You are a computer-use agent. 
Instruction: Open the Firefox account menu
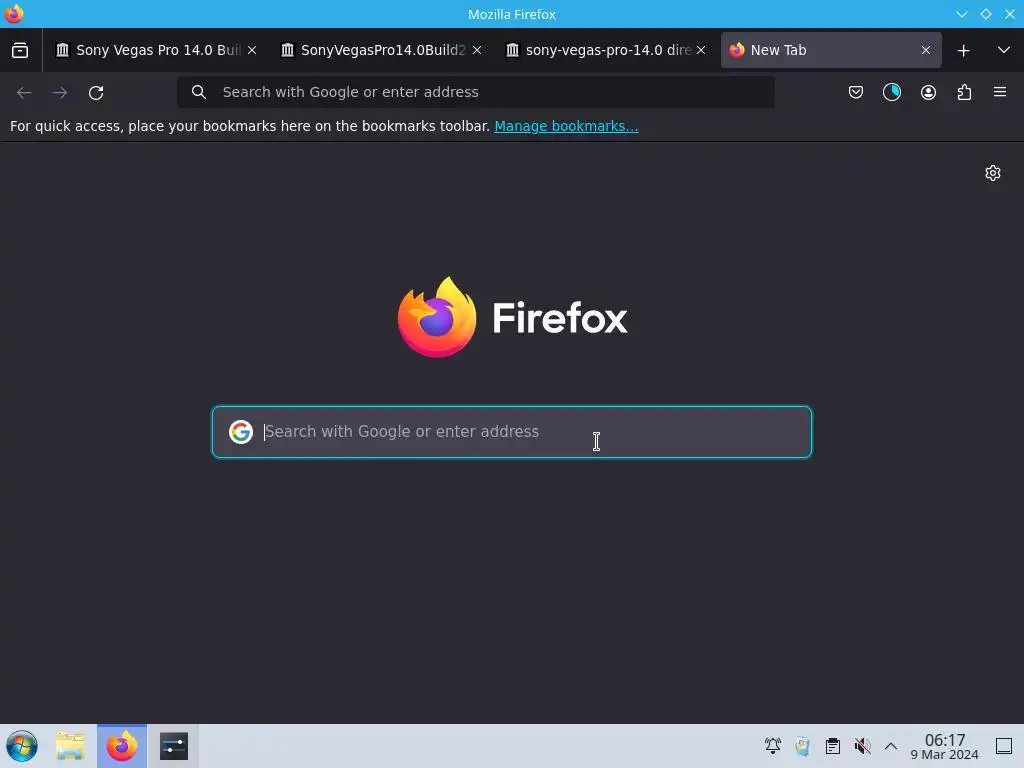click(x=928, y=92)
